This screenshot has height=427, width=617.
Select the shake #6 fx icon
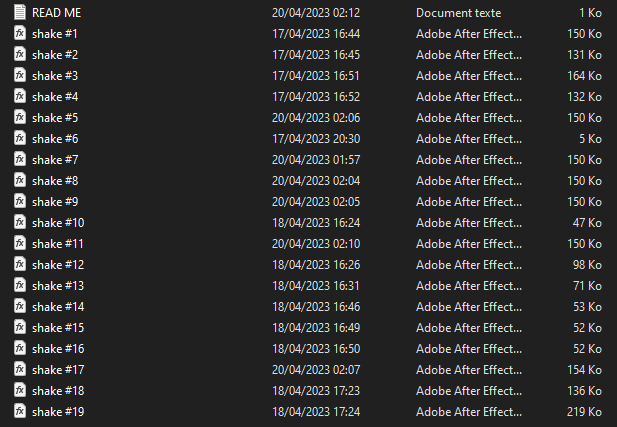coord(20,139)
